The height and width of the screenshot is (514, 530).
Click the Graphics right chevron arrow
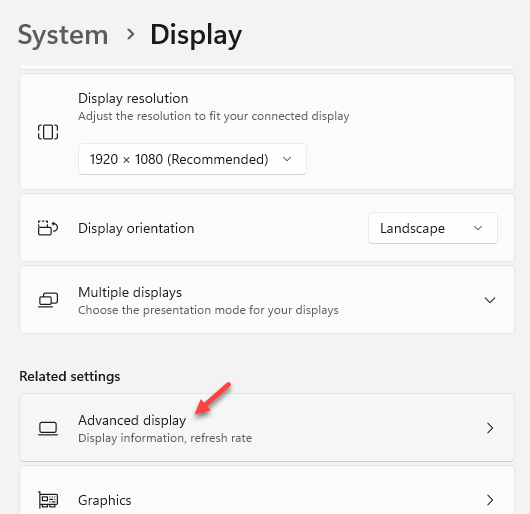[x=490, y=500]
